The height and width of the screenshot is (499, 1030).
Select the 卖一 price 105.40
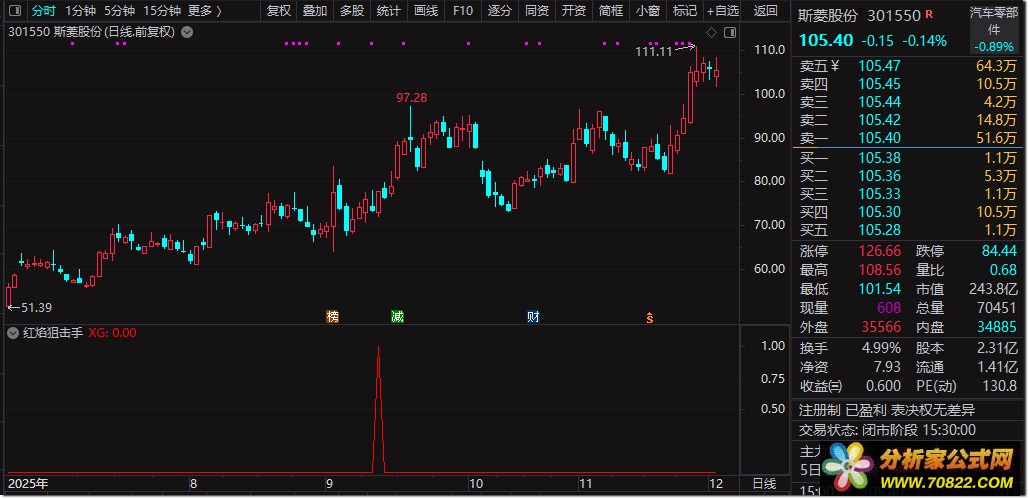(880, 138)
